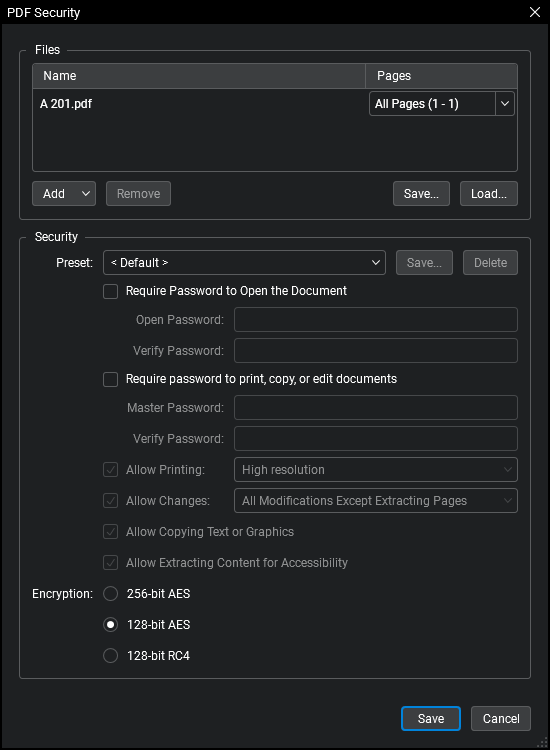This screenshot has height=750, width=550.
Task: Click the Open Password input field
Action: click(x=375, y=320)
